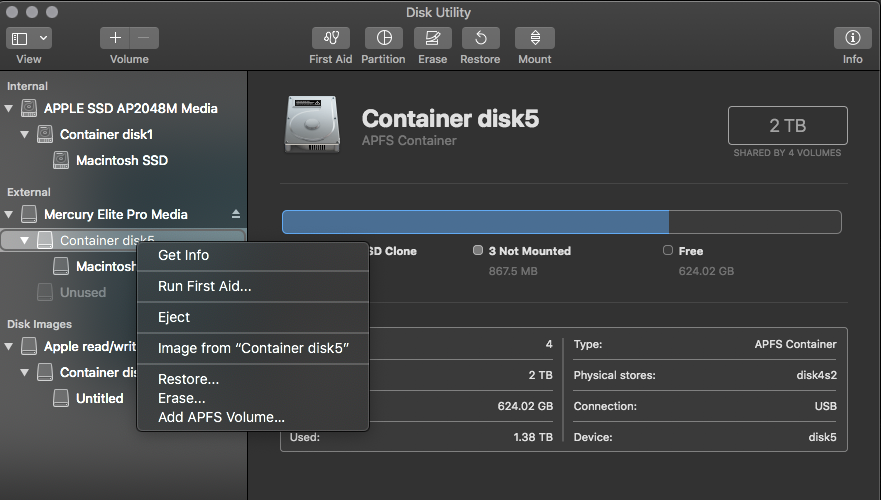Collapse APPLE SSD AP2048M Media tree
The width and height of the screenshot is (881, 500).
8,108
